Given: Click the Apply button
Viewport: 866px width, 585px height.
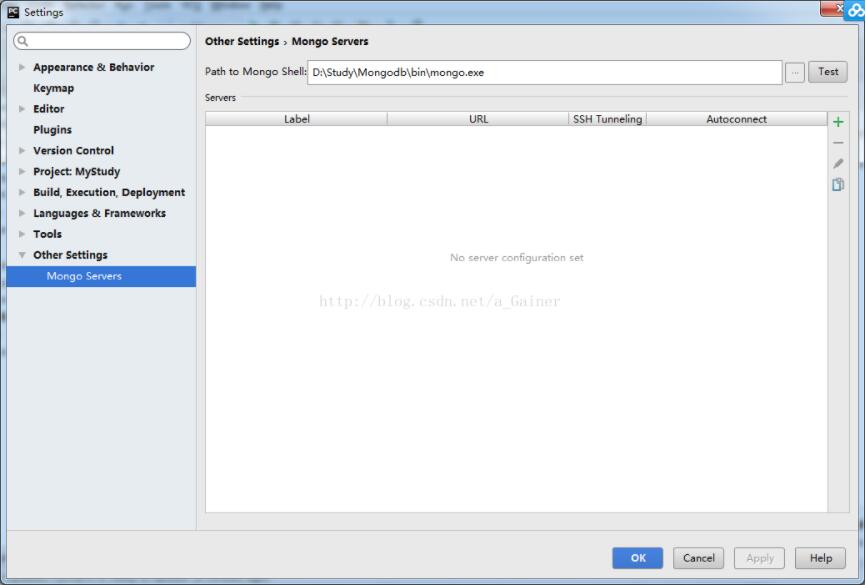Looking at the screenshot, I should tap(759, 558).
